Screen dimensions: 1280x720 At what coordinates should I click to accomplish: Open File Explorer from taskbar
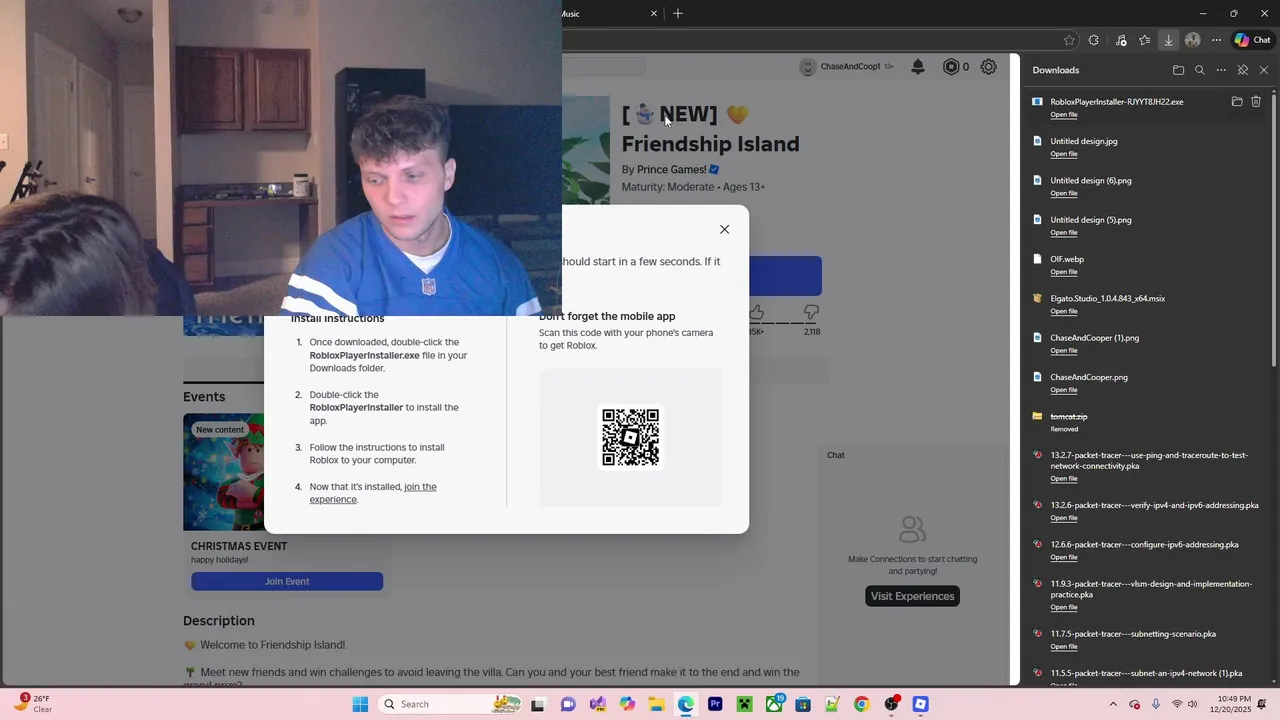click(656, 704)
